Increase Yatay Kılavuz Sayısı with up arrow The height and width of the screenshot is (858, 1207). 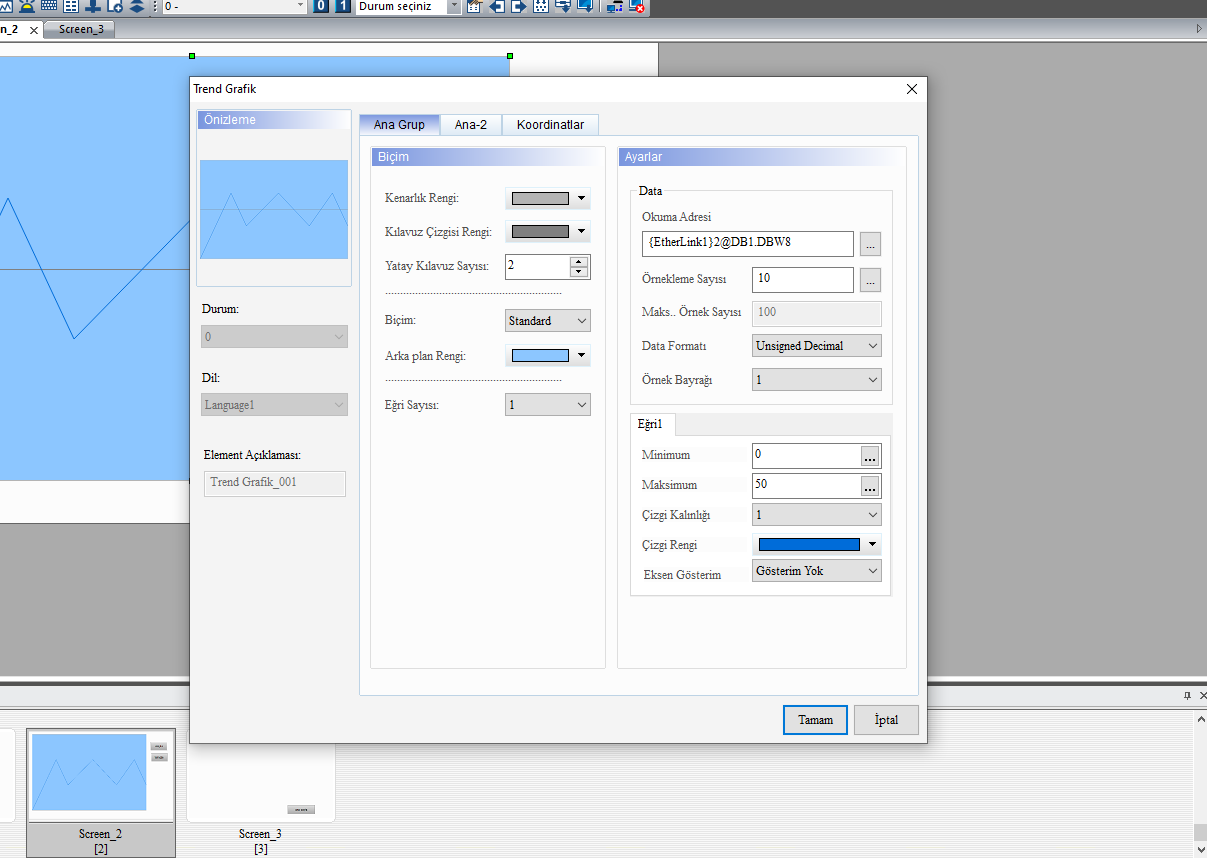point(578,261)
